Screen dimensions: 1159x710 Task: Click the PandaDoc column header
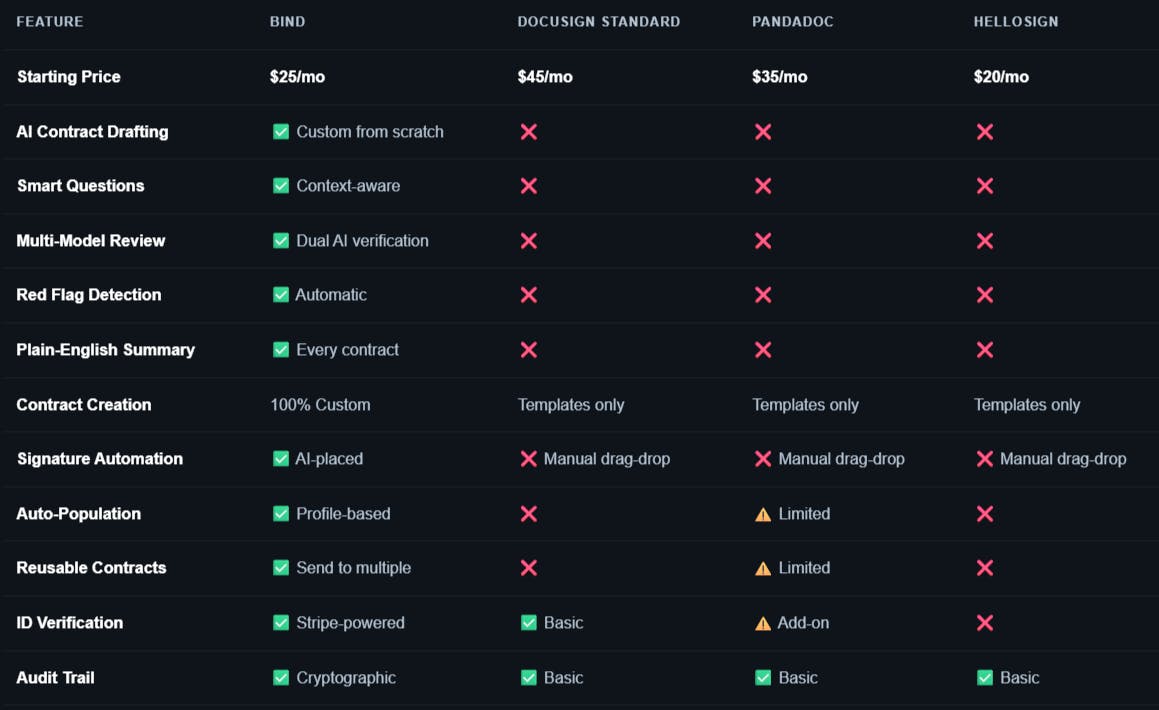tap(792, 21)
